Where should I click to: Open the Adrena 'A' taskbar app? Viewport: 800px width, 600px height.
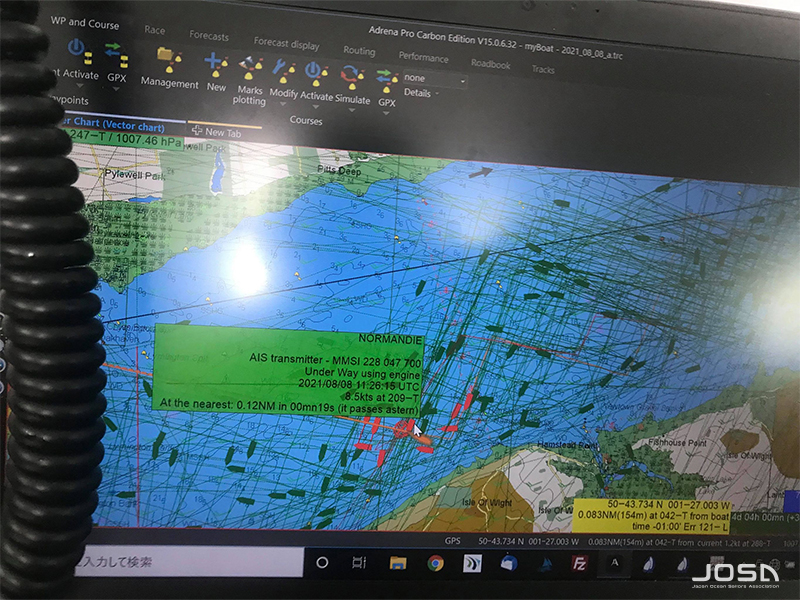point(615,563)
